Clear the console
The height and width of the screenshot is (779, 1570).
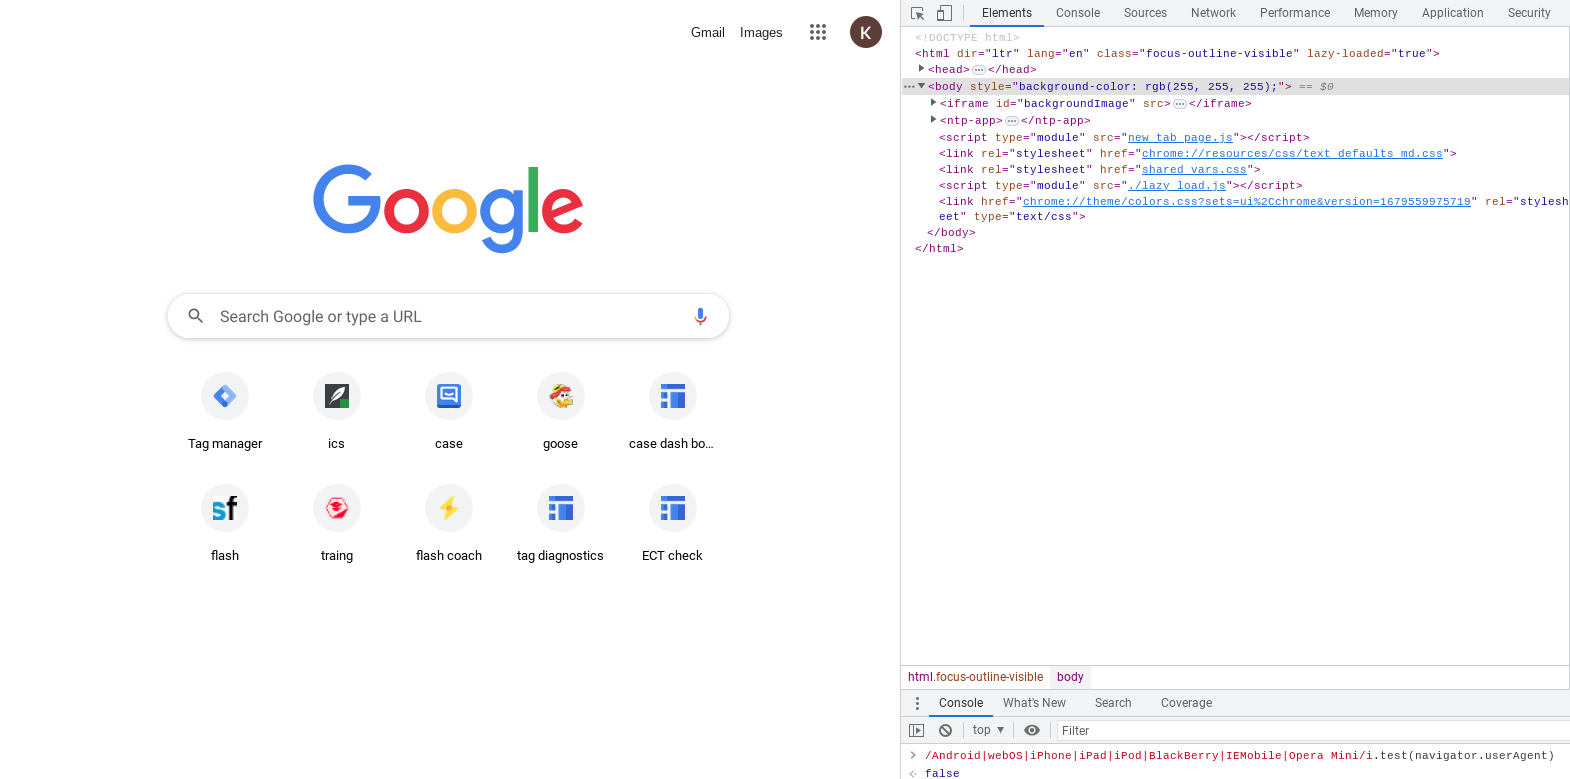coord(945,730)
